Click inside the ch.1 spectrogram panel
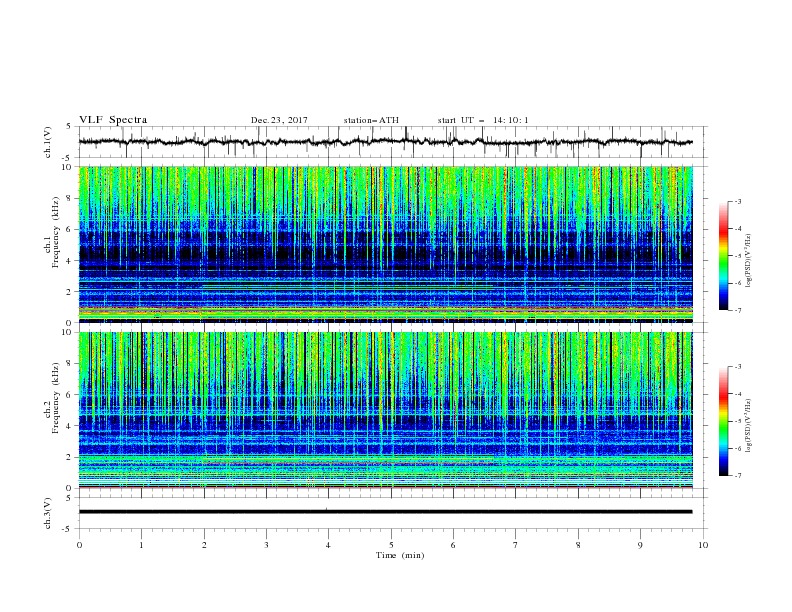792x612 pixels. 386,244
